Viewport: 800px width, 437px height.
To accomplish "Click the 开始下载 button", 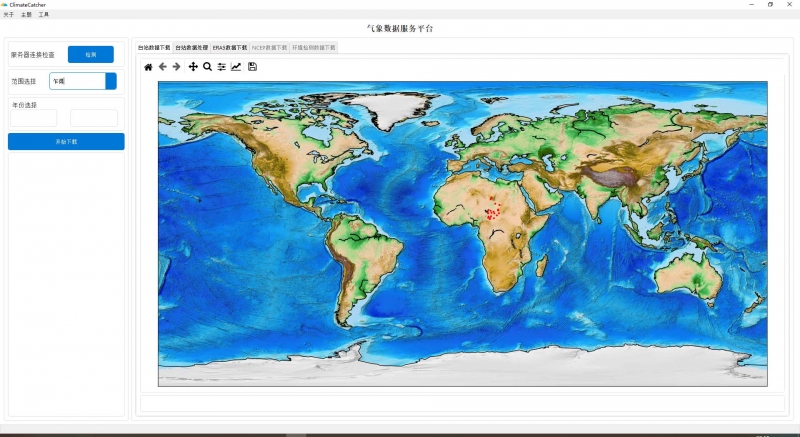I will 66,142.
